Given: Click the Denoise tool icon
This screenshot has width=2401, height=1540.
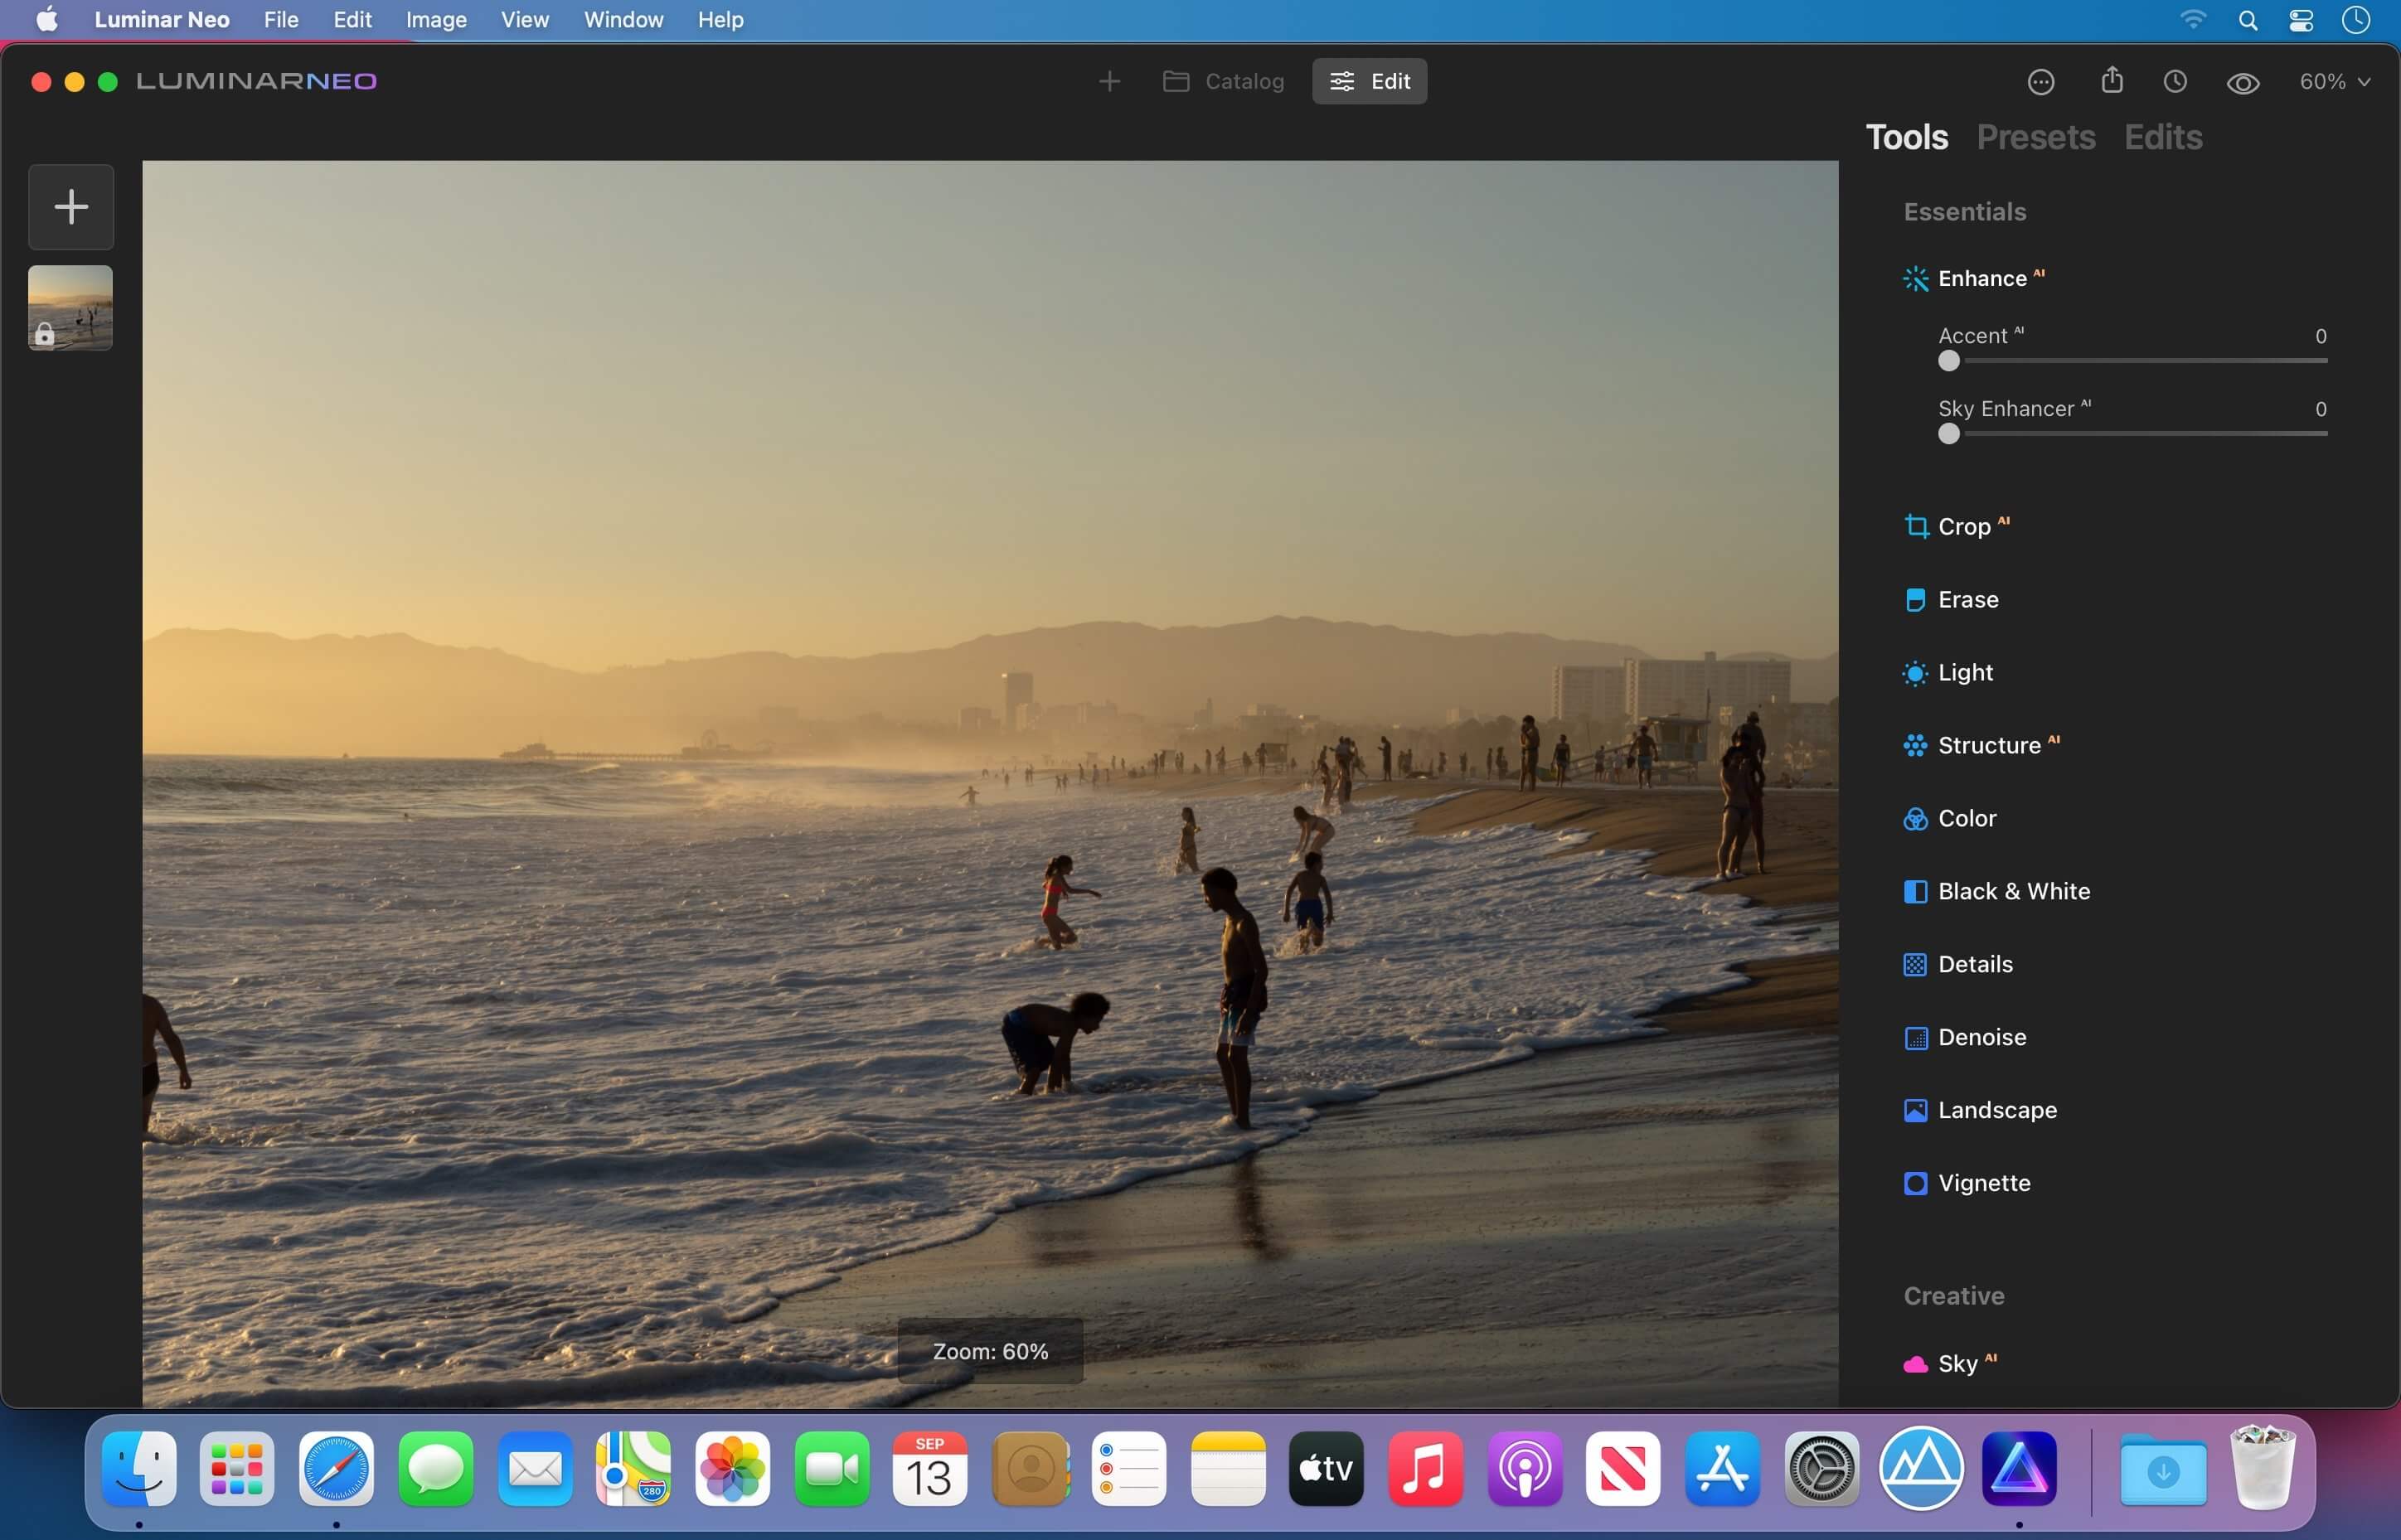Looking at the screenshot, I should pyautogui.click(x=1915, y=1037).
